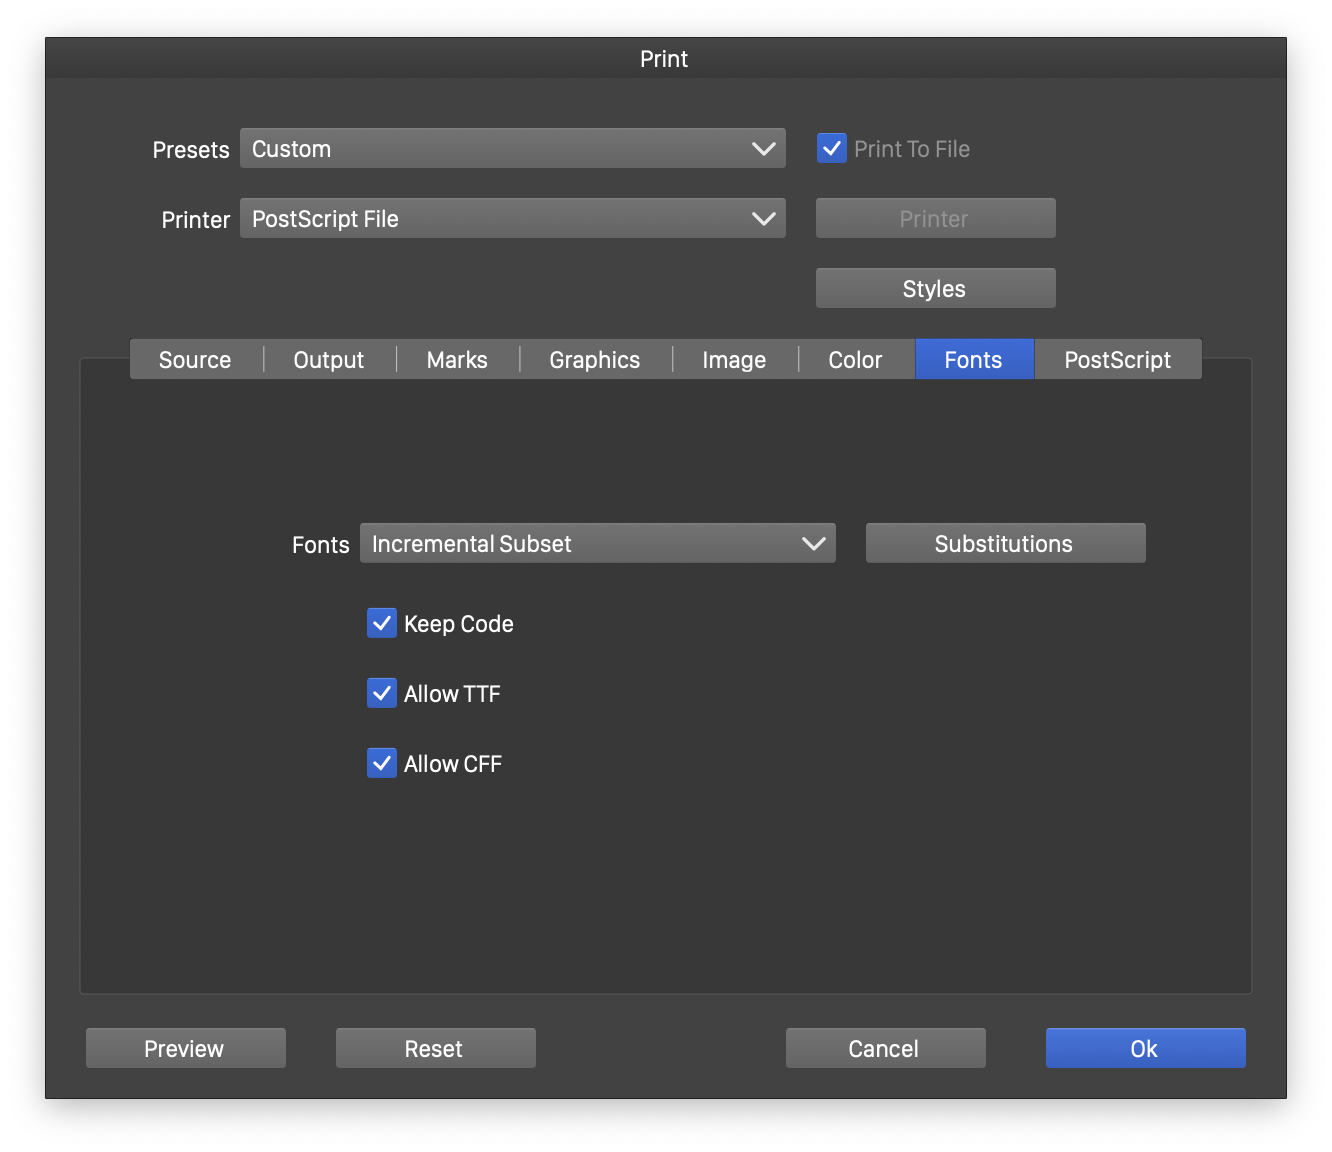Select the PostScript tab

(1117, 360)
